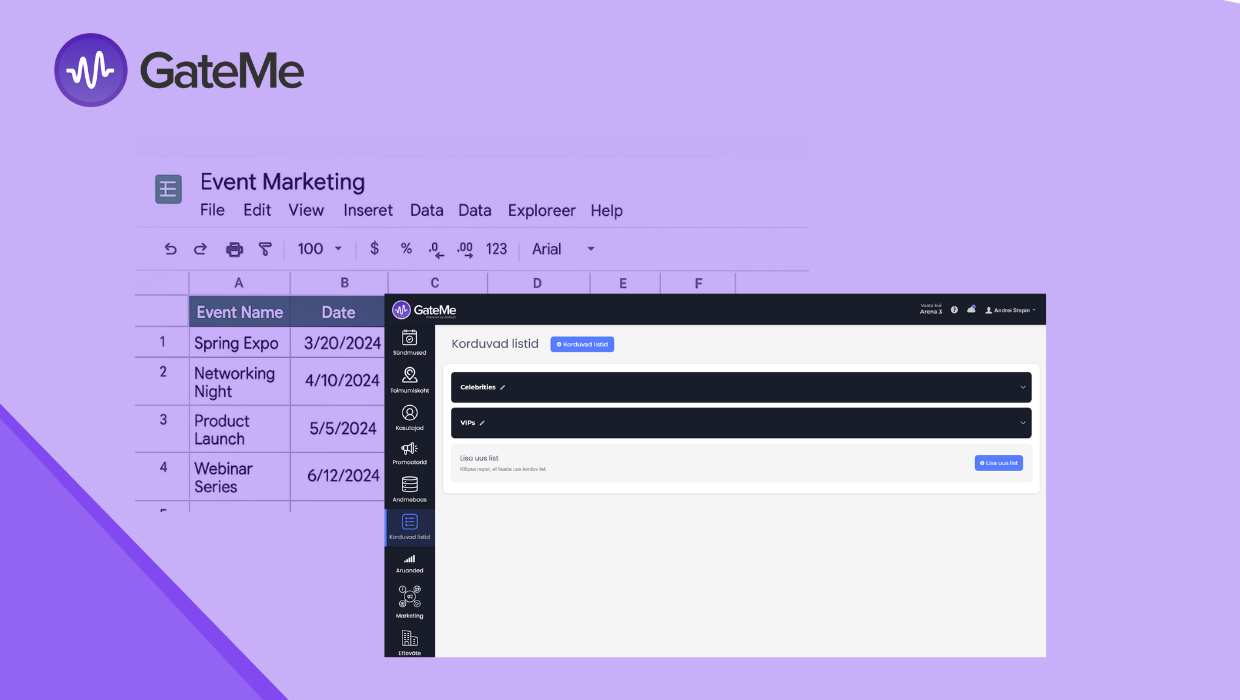Select column A header in the spreadsheet
1240x700 pixels.
coord(239,283)
